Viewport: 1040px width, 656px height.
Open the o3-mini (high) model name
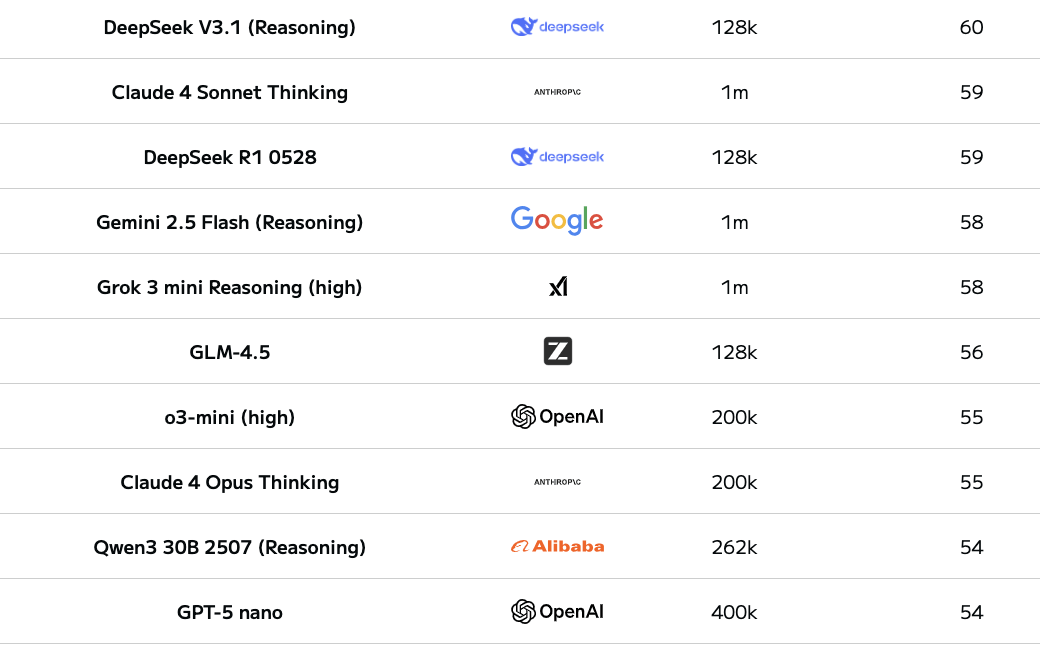click(x=230, y=418)
